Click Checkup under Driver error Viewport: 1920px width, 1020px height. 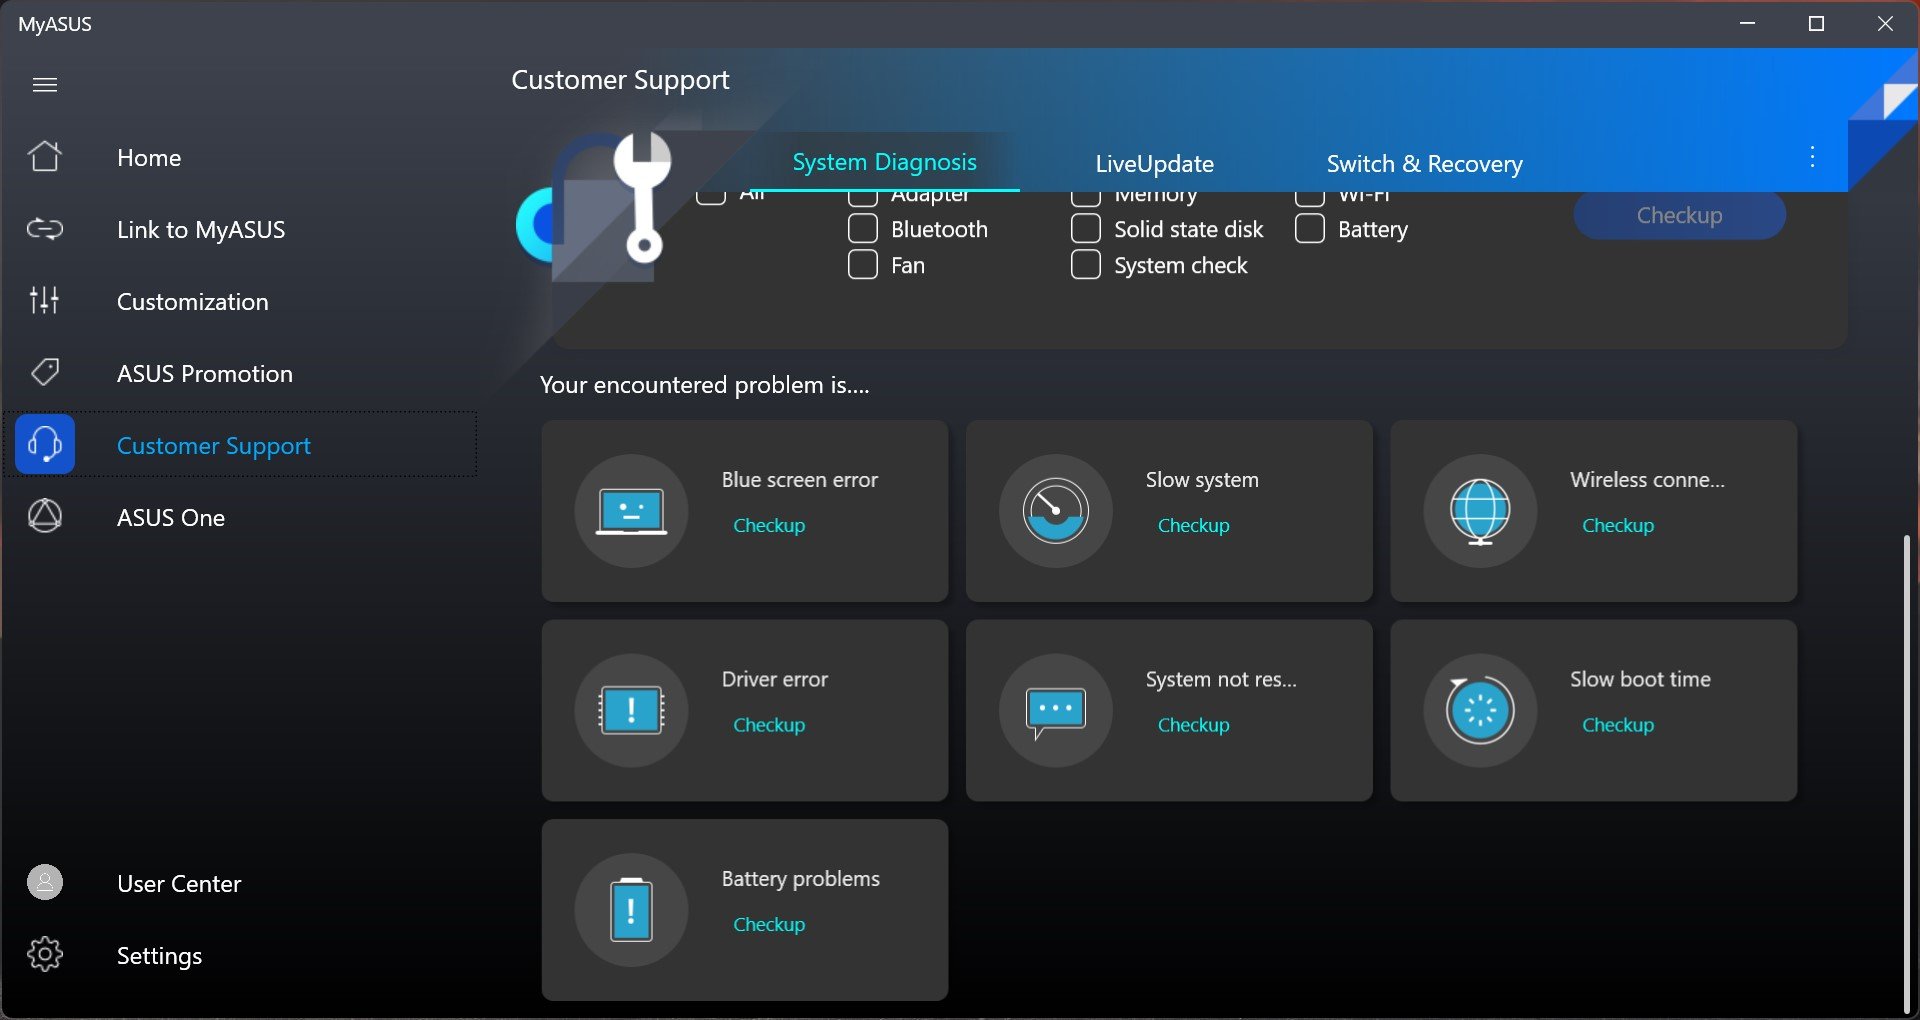click(x=769, y=724)
